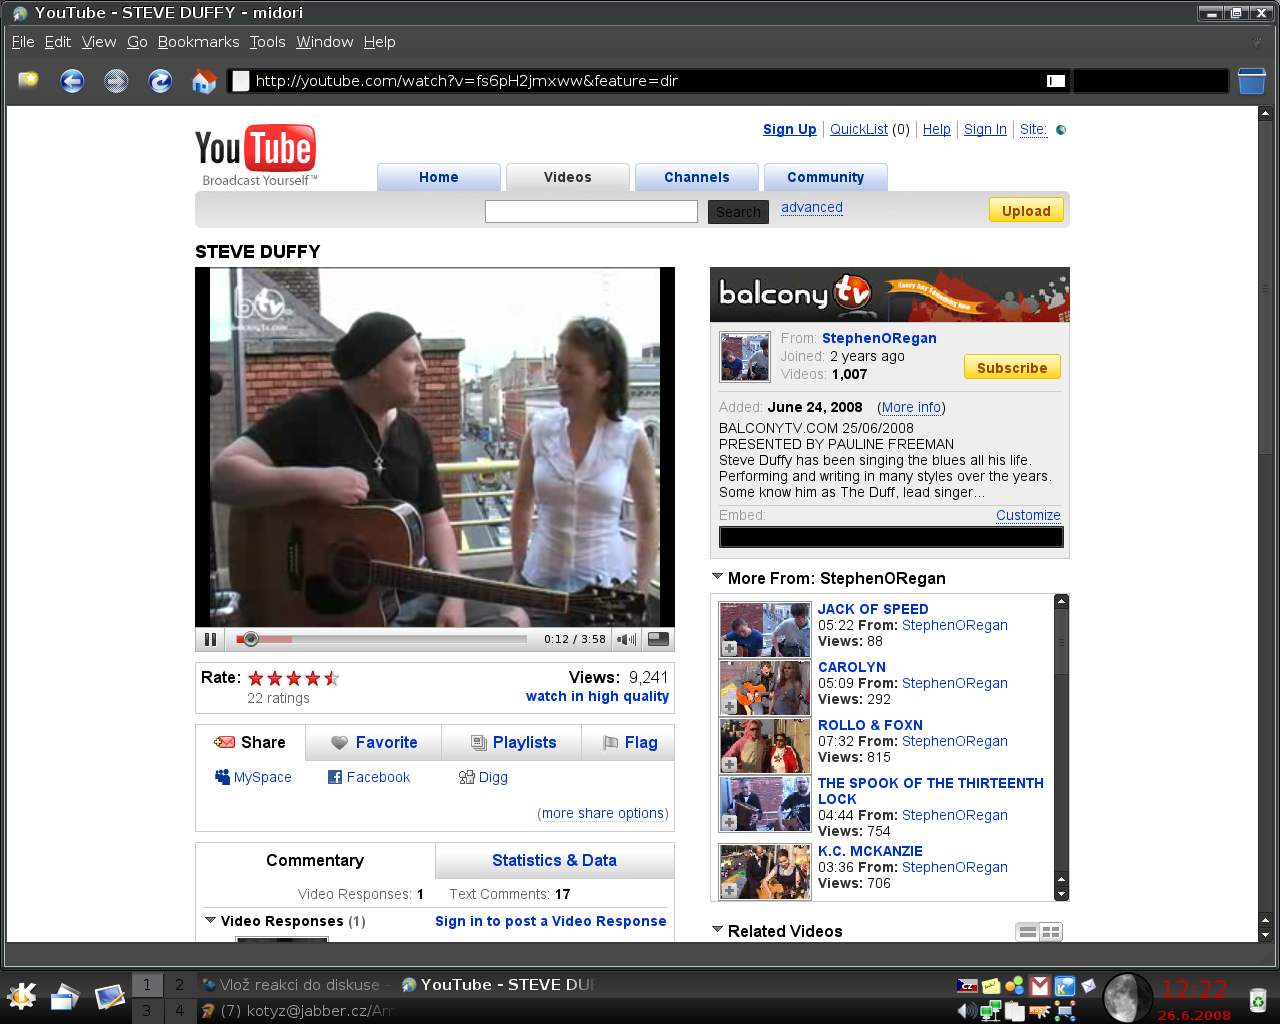Show more share options
1280x1024 pixels.
[x=603, y=813]
